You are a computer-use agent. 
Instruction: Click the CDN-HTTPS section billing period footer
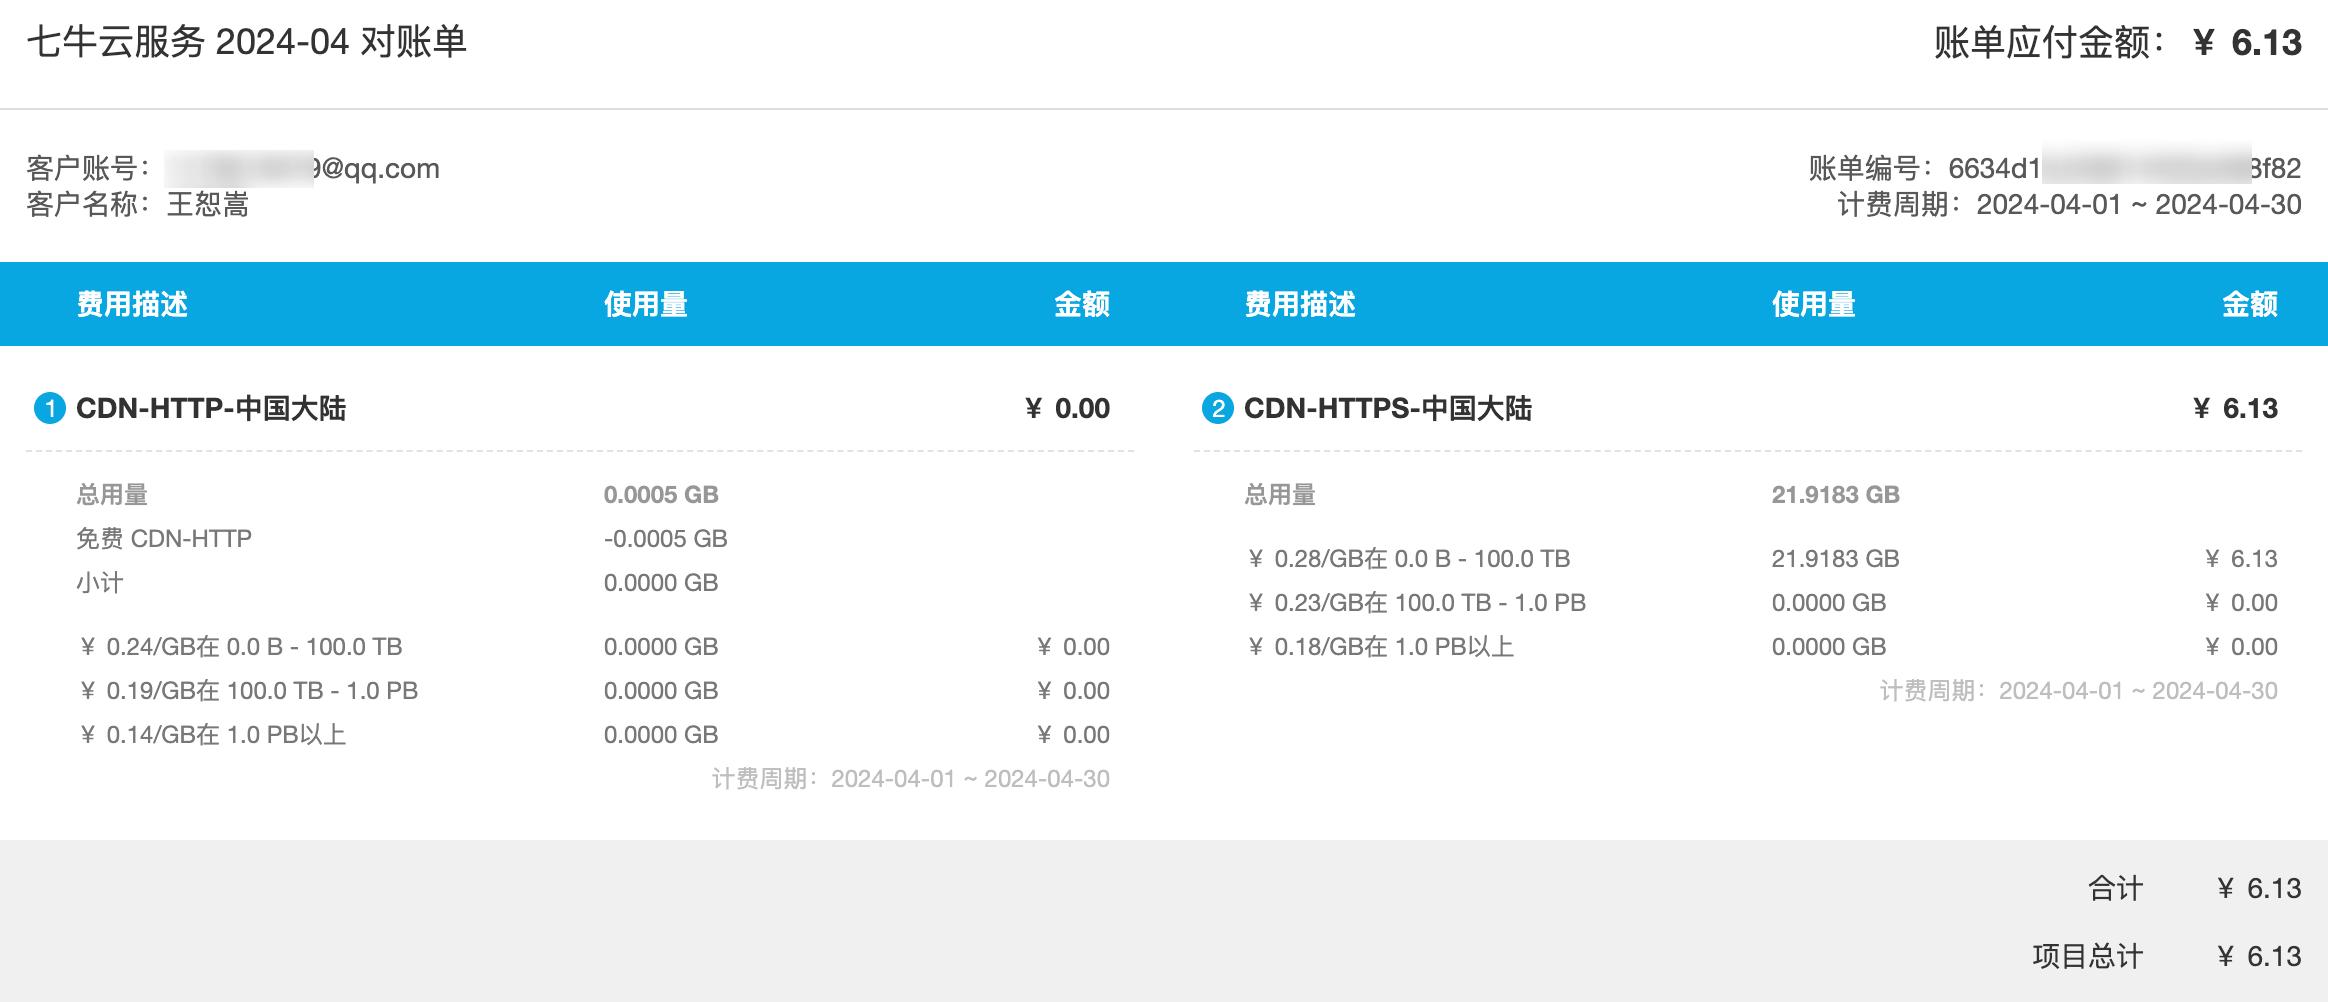point(2079,690)
